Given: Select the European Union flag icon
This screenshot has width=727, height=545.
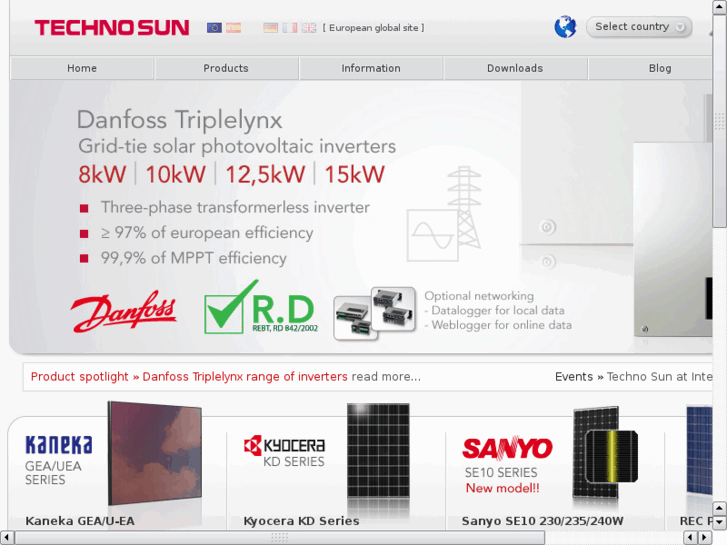Looking at the screenshot, I should [214, 28].
